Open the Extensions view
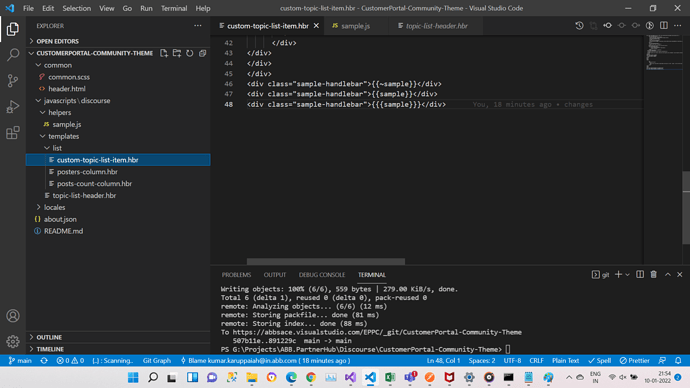 click(13, 132)
